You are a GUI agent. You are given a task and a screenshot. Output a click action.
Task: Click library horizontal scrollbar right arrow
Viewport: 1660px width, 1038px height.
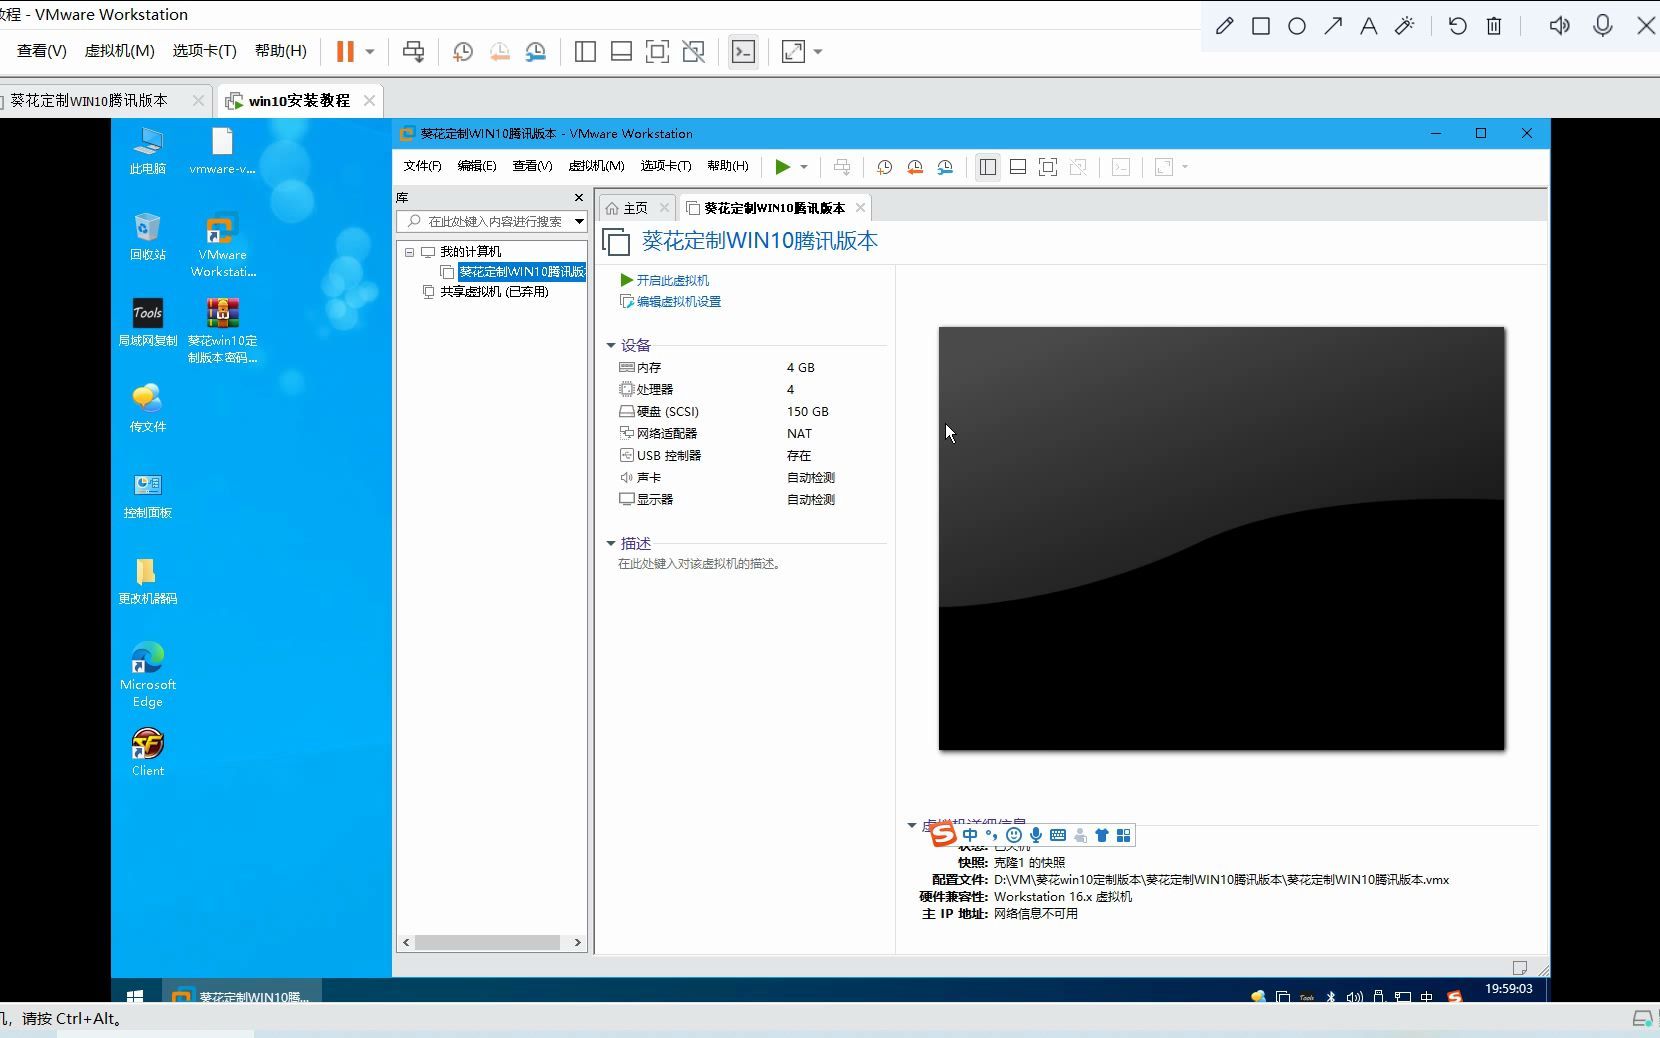coord(577,942)
